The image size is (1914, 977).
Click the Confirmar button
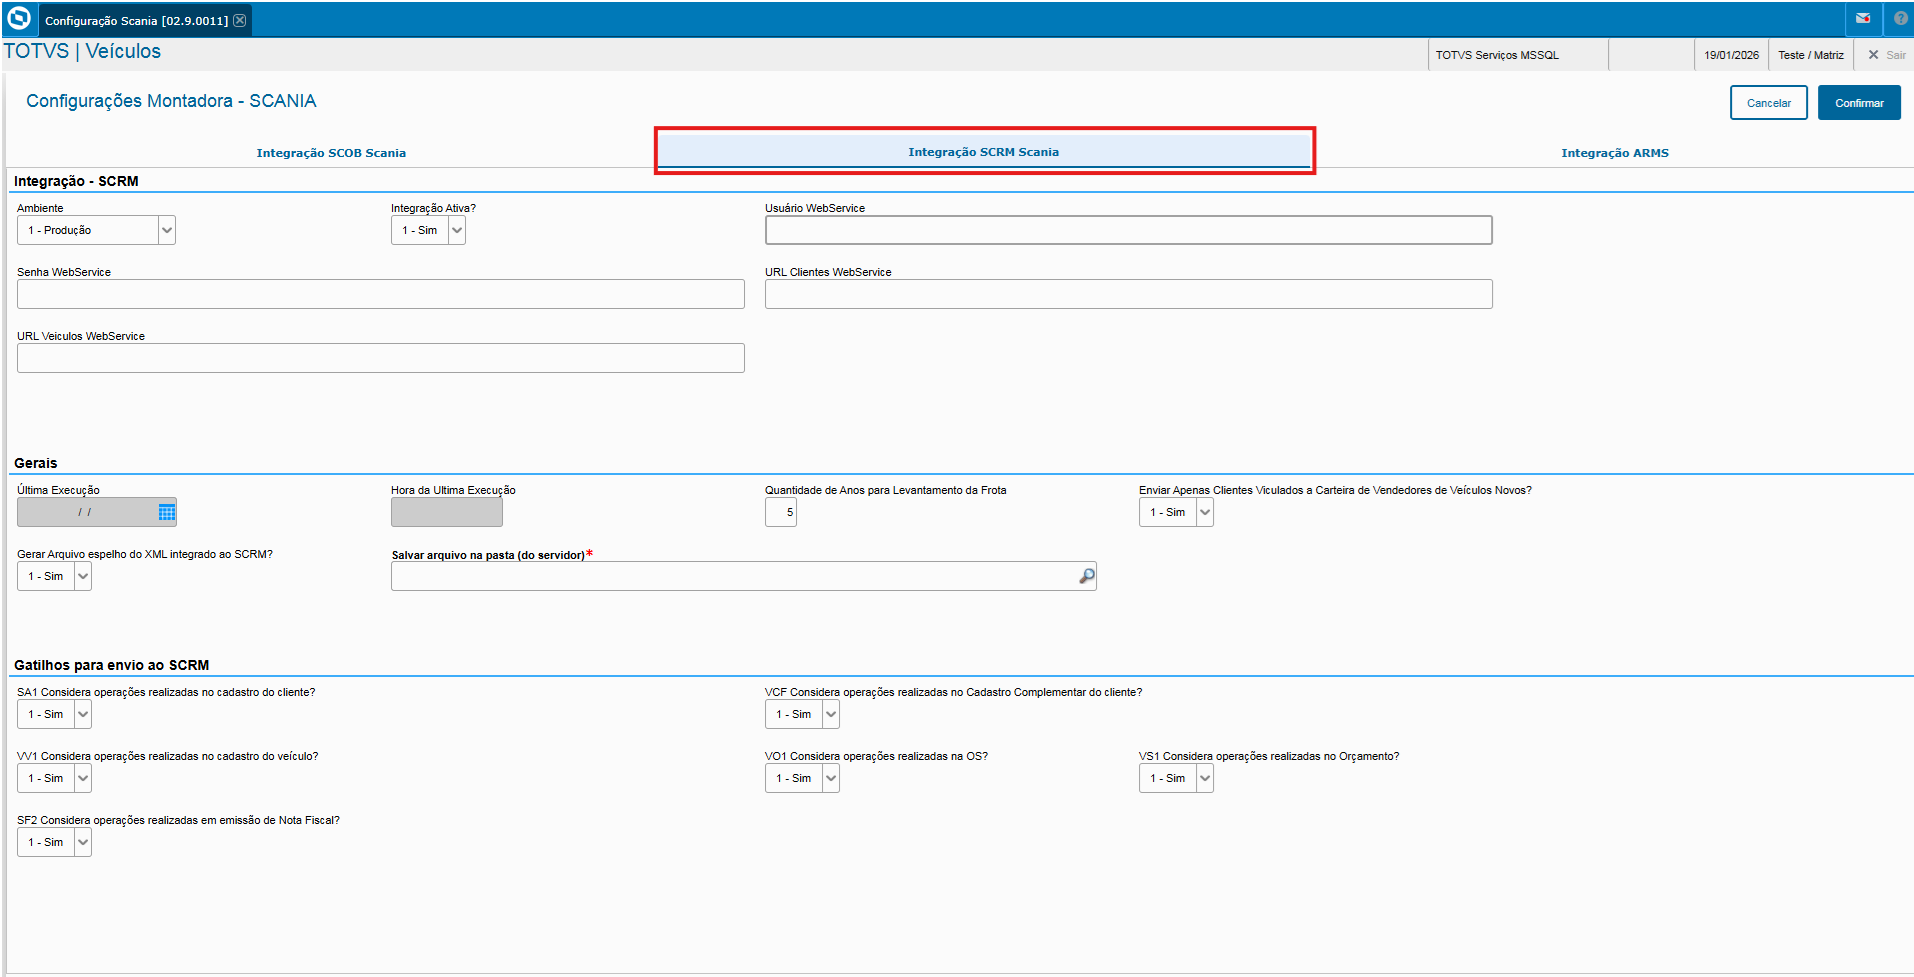click(x=1859, y=103)
